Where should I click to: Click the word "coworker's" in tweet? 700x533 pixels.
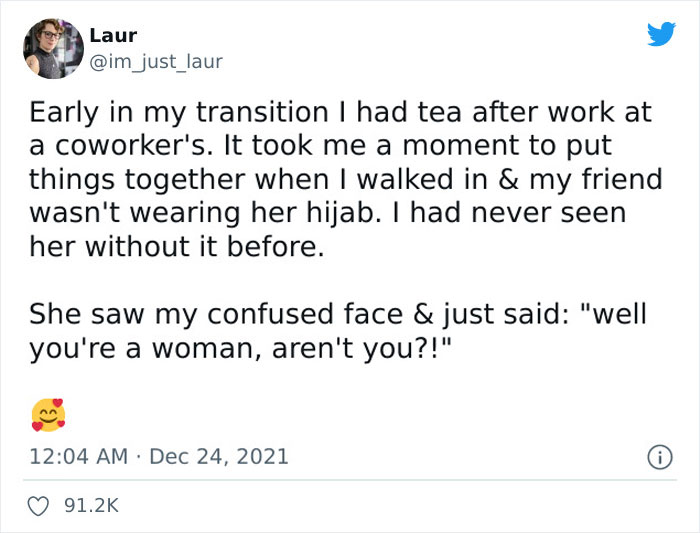[x=133, y=146]
